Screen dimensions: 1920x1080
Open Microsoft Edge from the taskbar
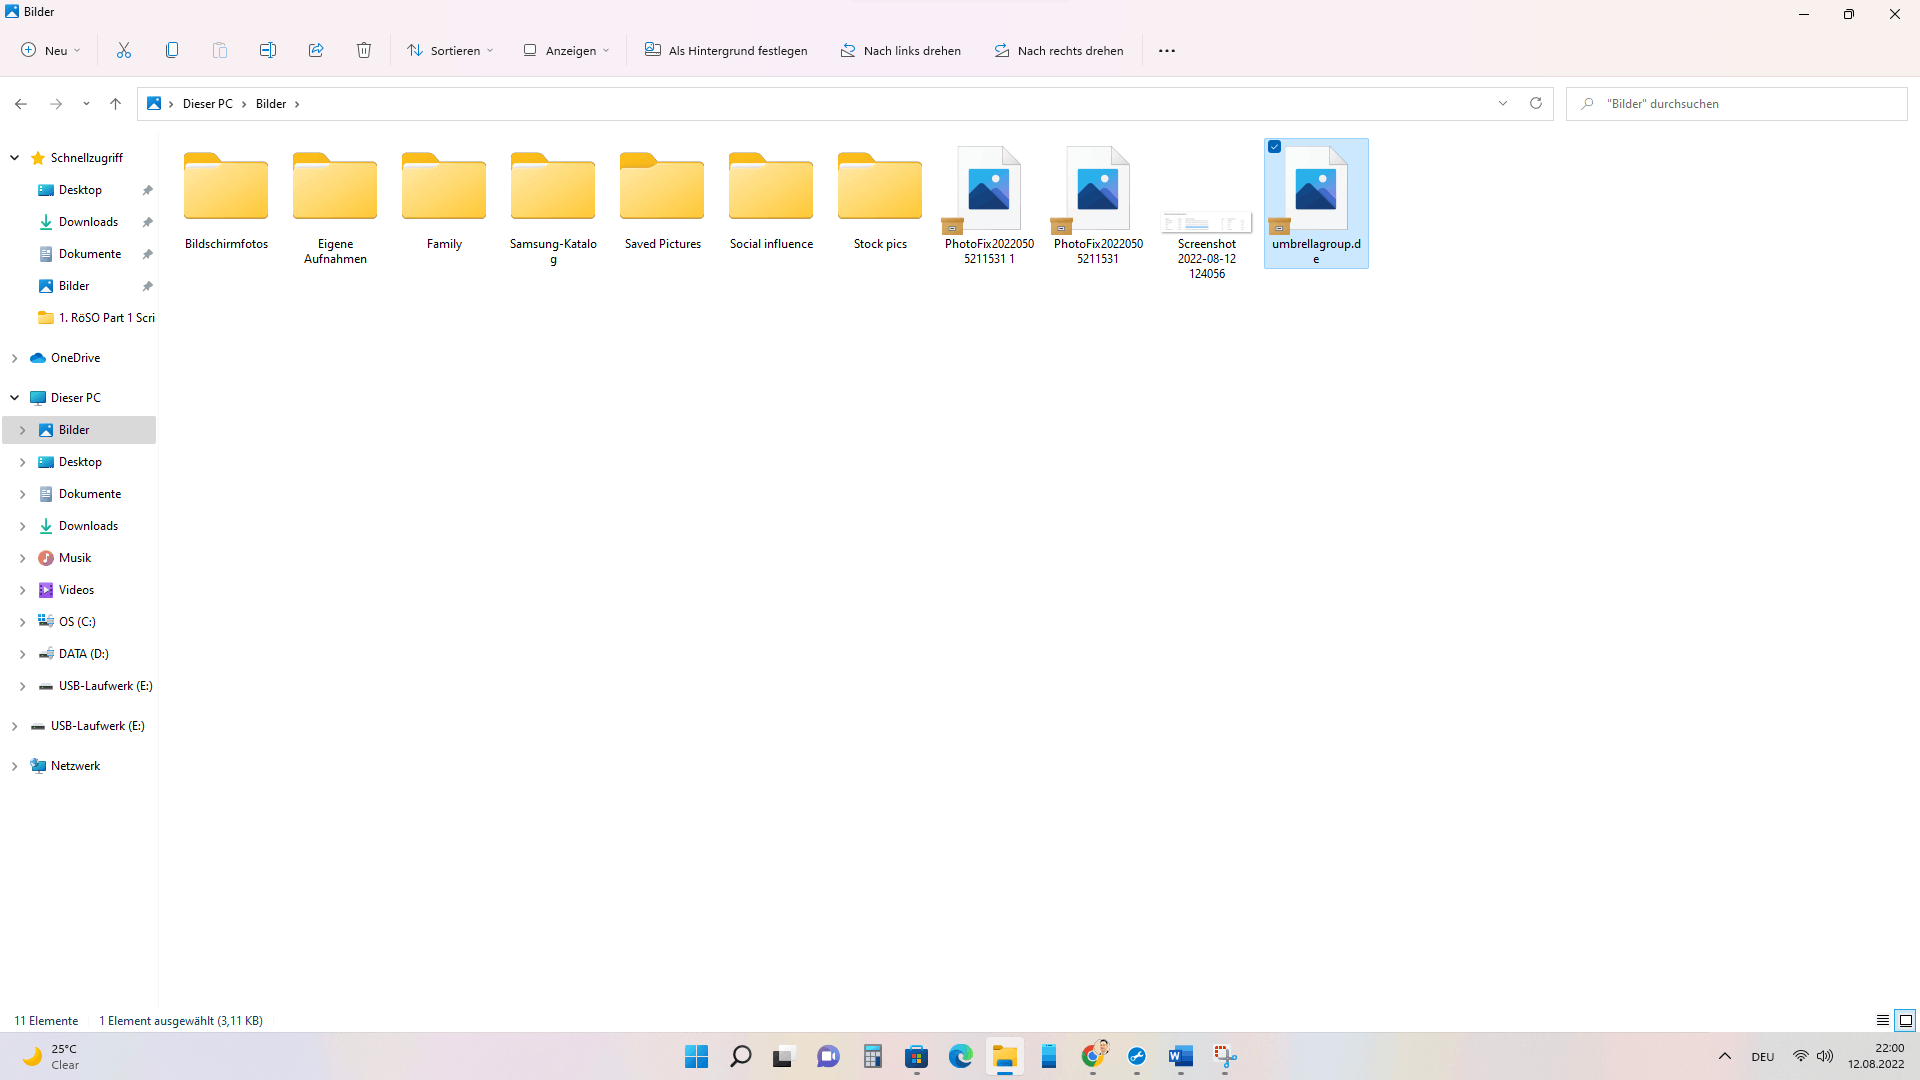coord(961,1056)
